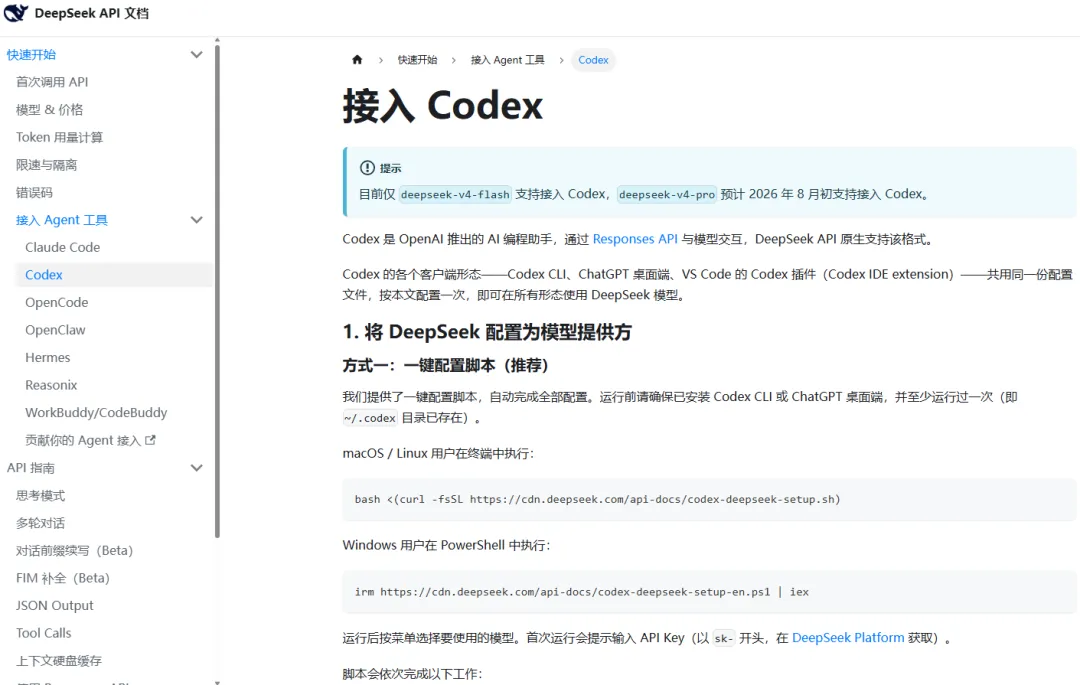Open 首次调用 API page
1080x685 pixels.
pyautogui.click(x=52, y=82)
